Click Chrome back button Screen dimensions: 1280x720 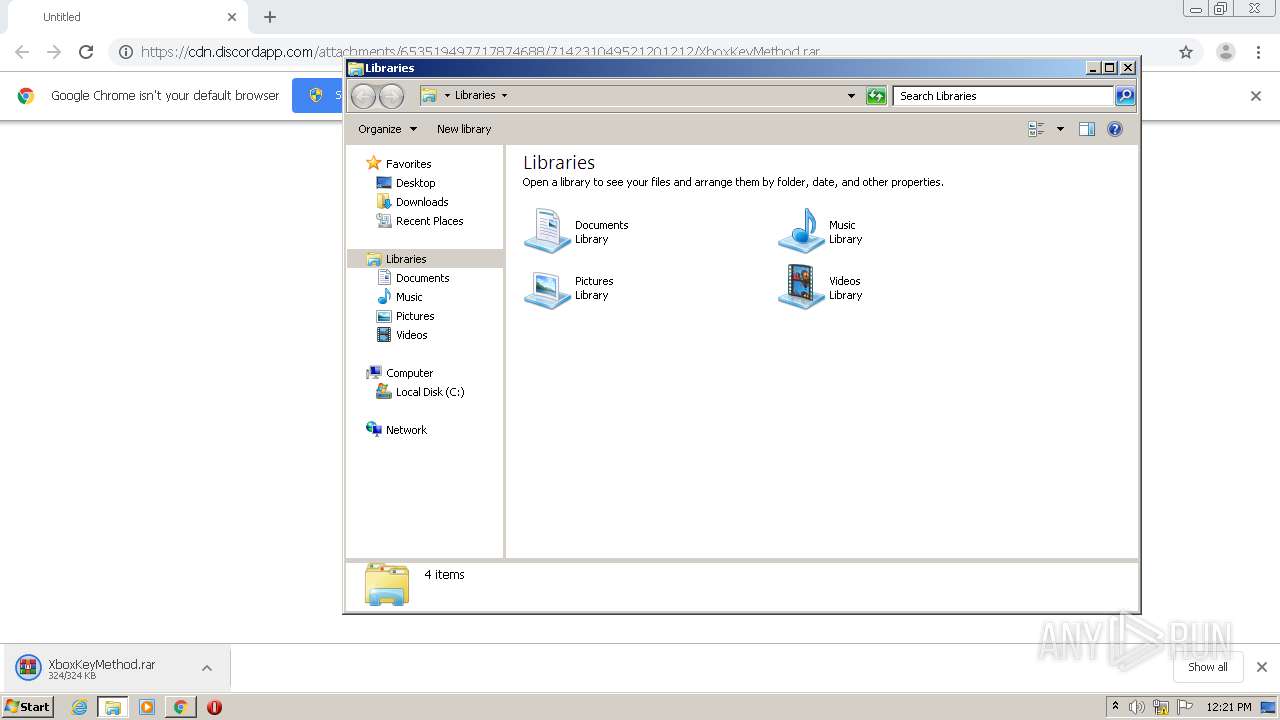tap(22, 52)
